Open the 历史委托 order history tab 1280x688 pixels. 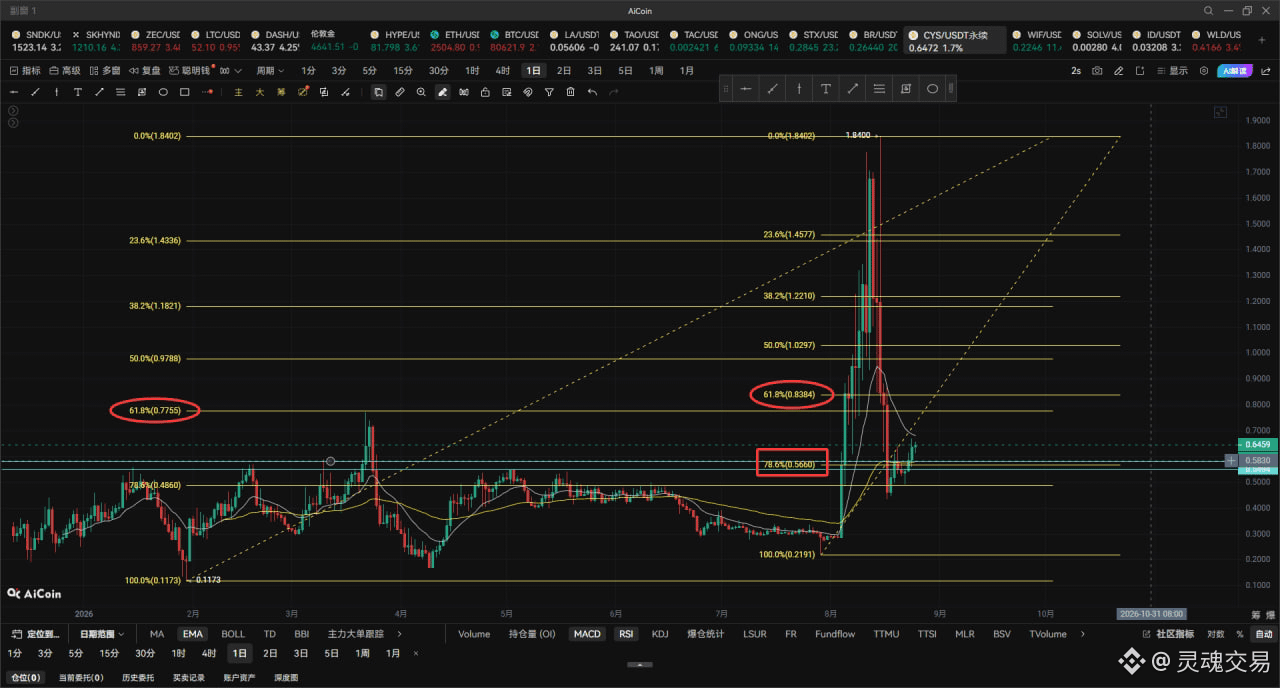(x=136, y=677)
